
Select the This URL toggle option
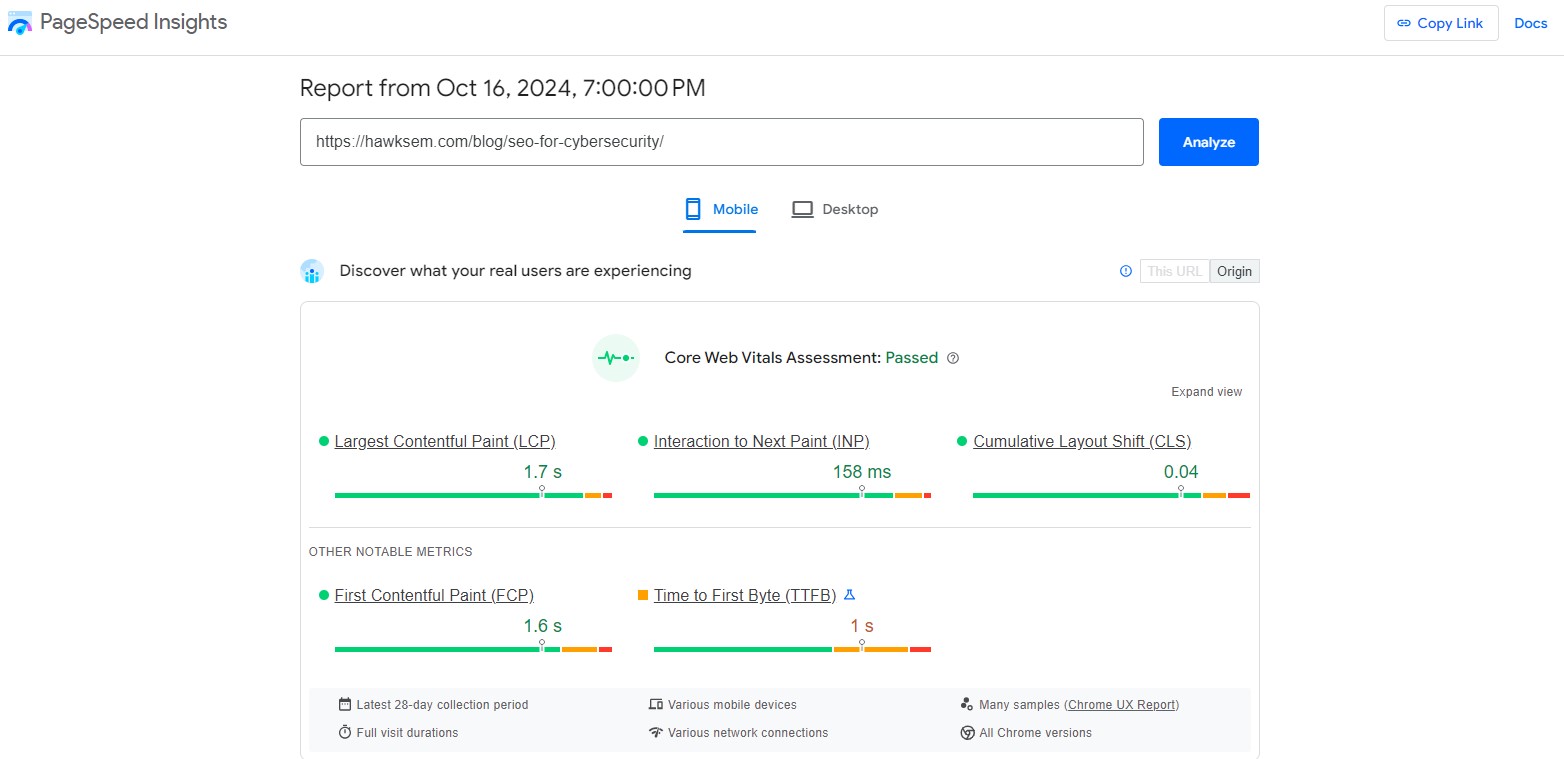coord(1175,271)
